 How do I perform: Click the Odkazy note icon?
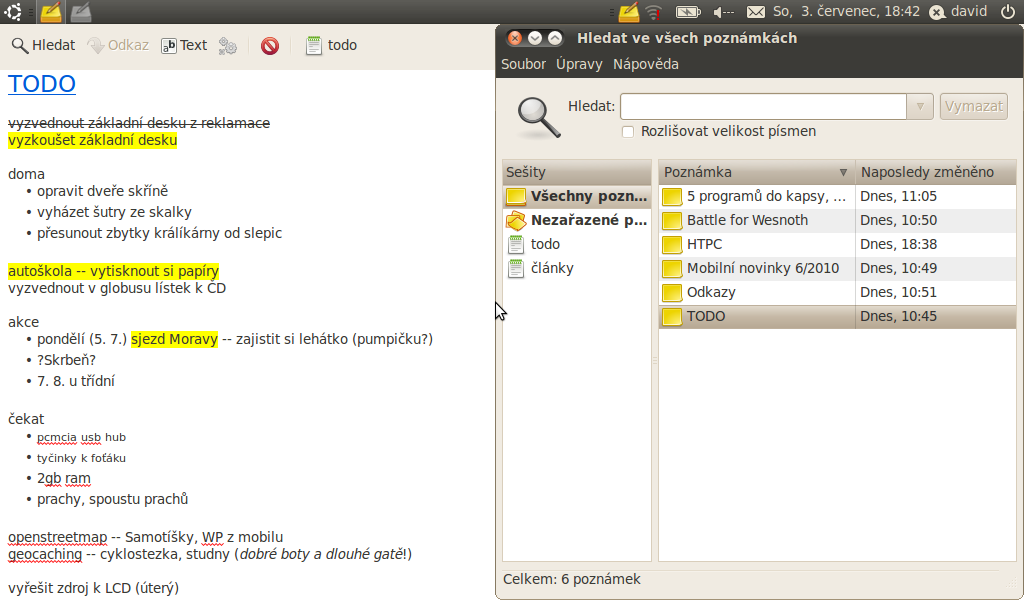672,292
